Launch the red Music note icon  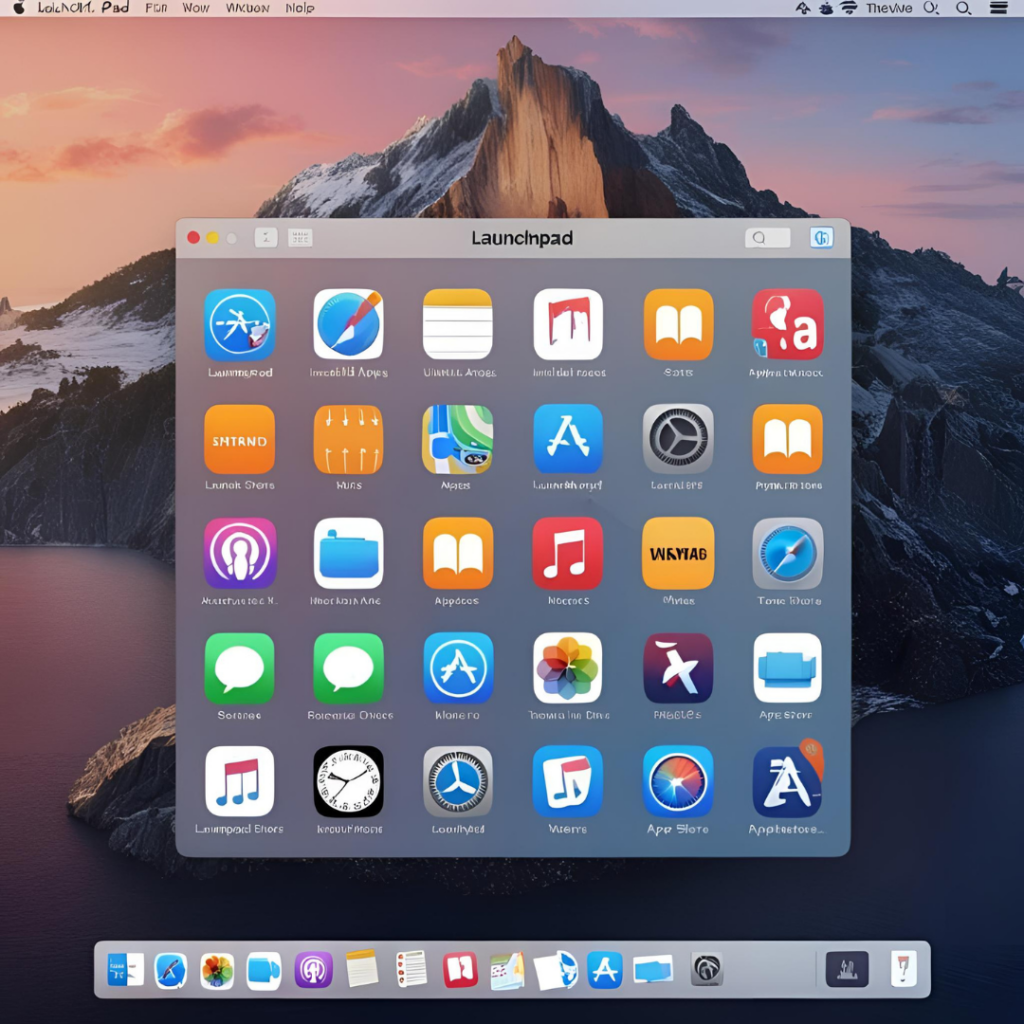pos(568,554)
